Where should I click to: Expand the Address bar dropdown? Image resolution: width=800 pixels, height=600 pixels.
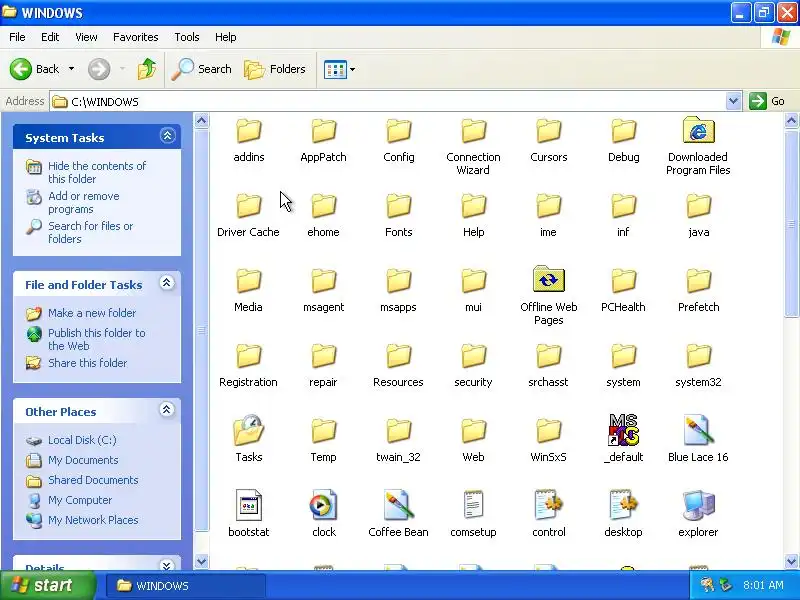click(x=733, y=101)
